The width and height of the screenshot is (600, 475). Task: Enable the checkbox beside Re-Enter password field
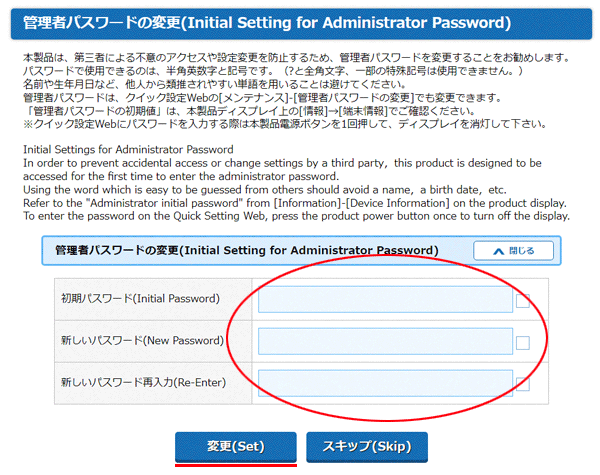523,383
